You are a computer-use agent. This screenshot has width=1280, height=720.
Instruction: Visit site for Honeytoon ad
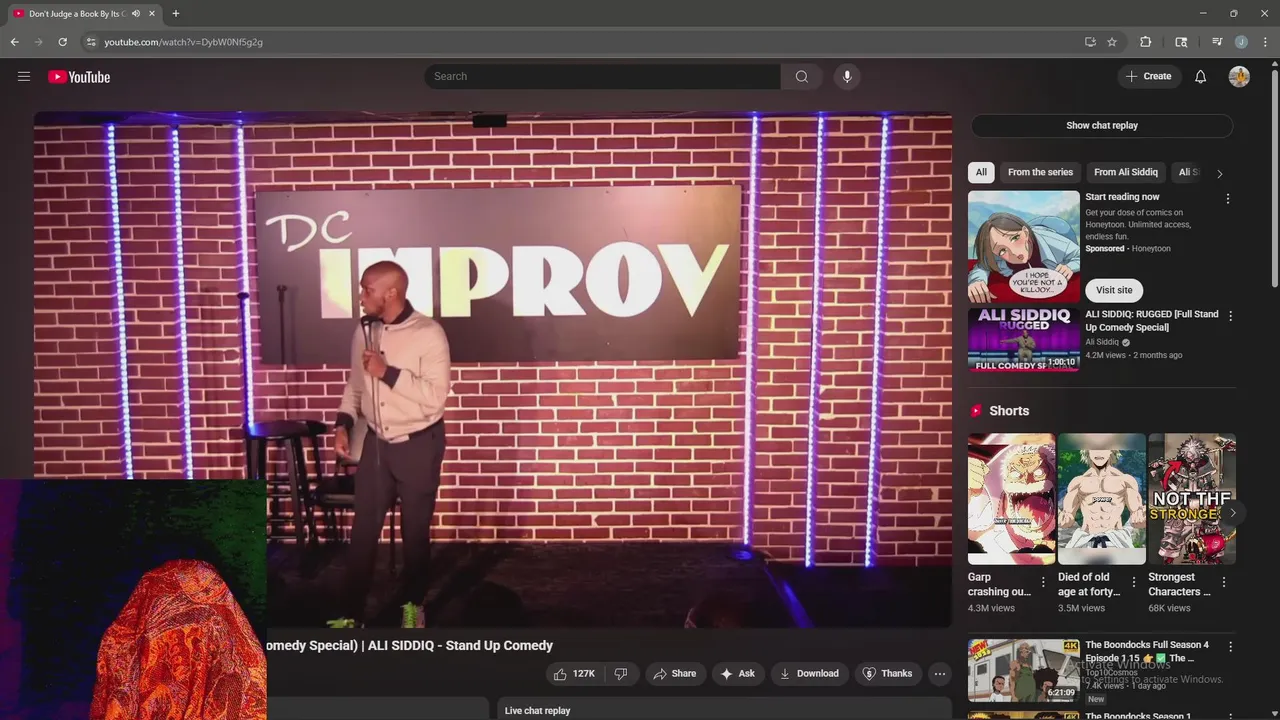tap(1114, 290)
